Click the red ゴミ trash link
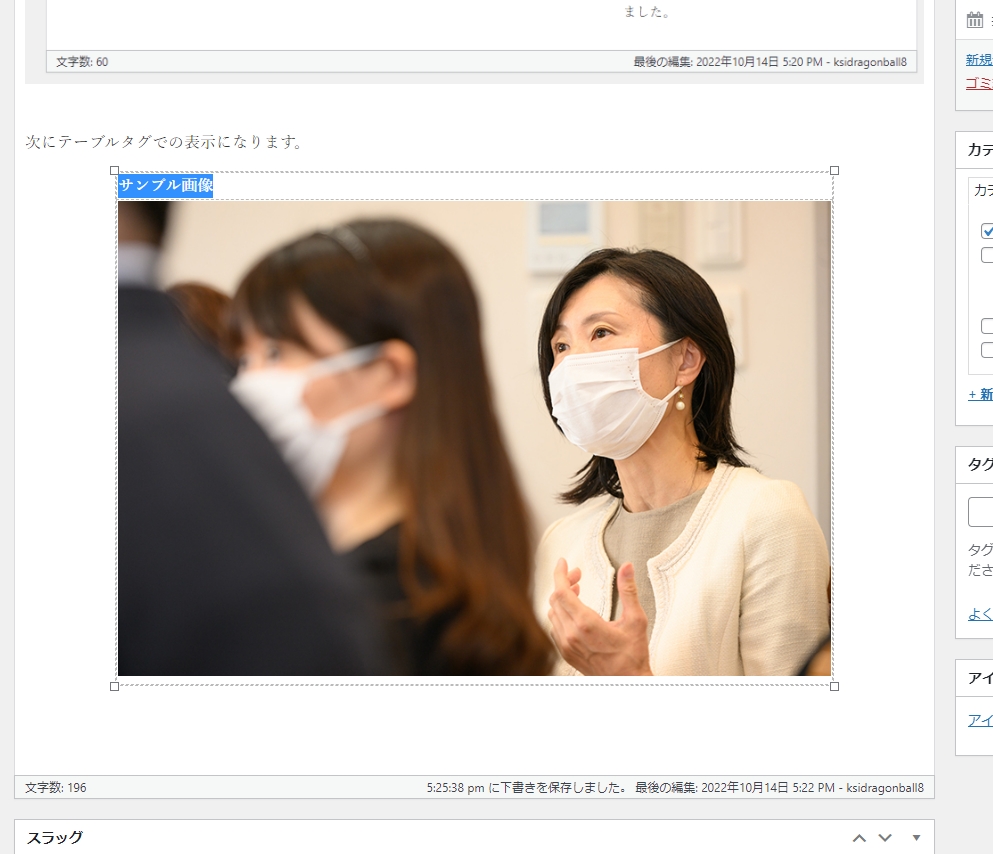The height and width of the screenshot is (854, 993). tap(979, 83)
